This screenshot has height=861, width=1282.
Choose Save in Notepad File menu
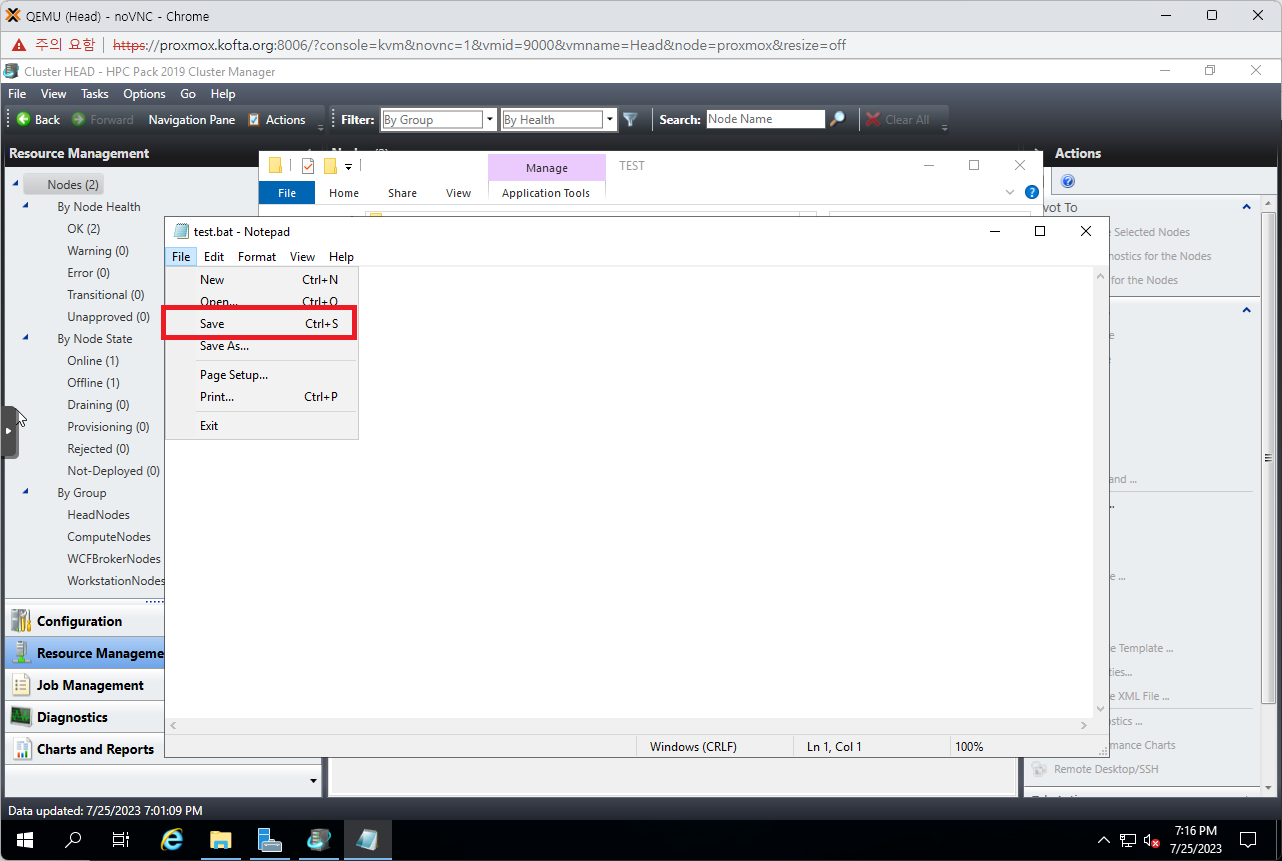212,324
